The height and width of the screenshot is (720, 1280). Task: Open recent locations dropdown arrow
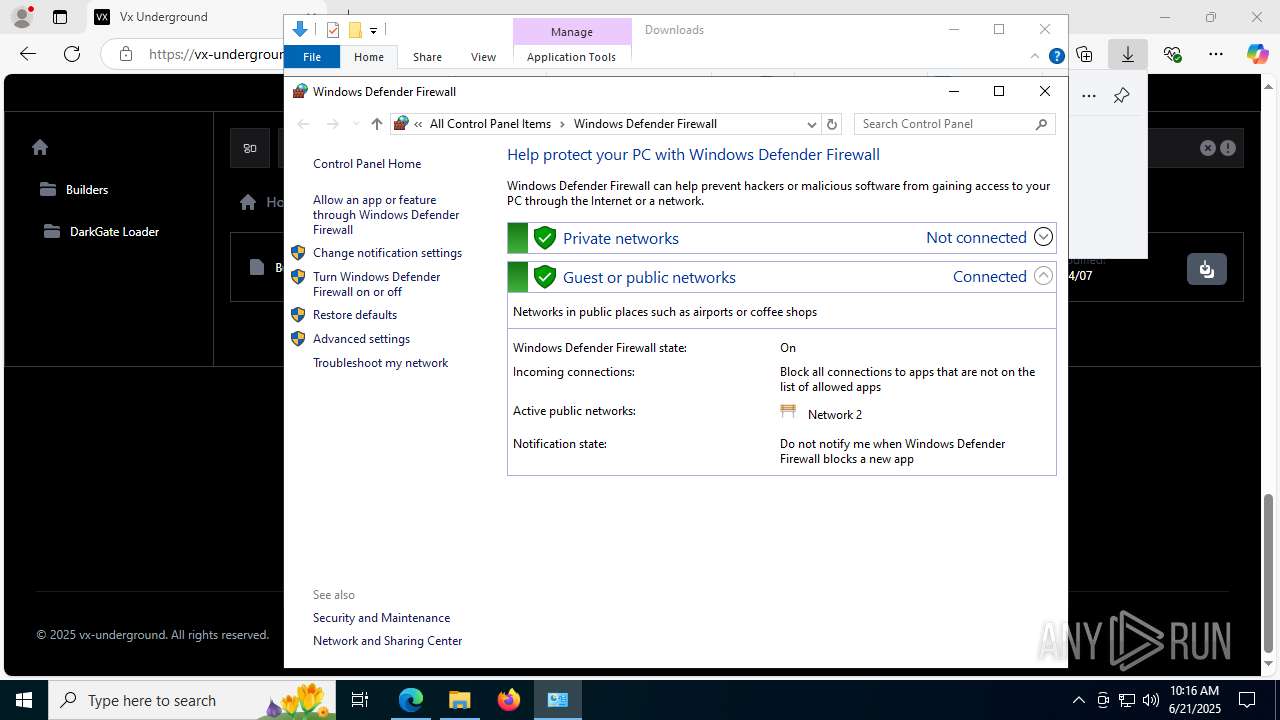click(355, 124)
